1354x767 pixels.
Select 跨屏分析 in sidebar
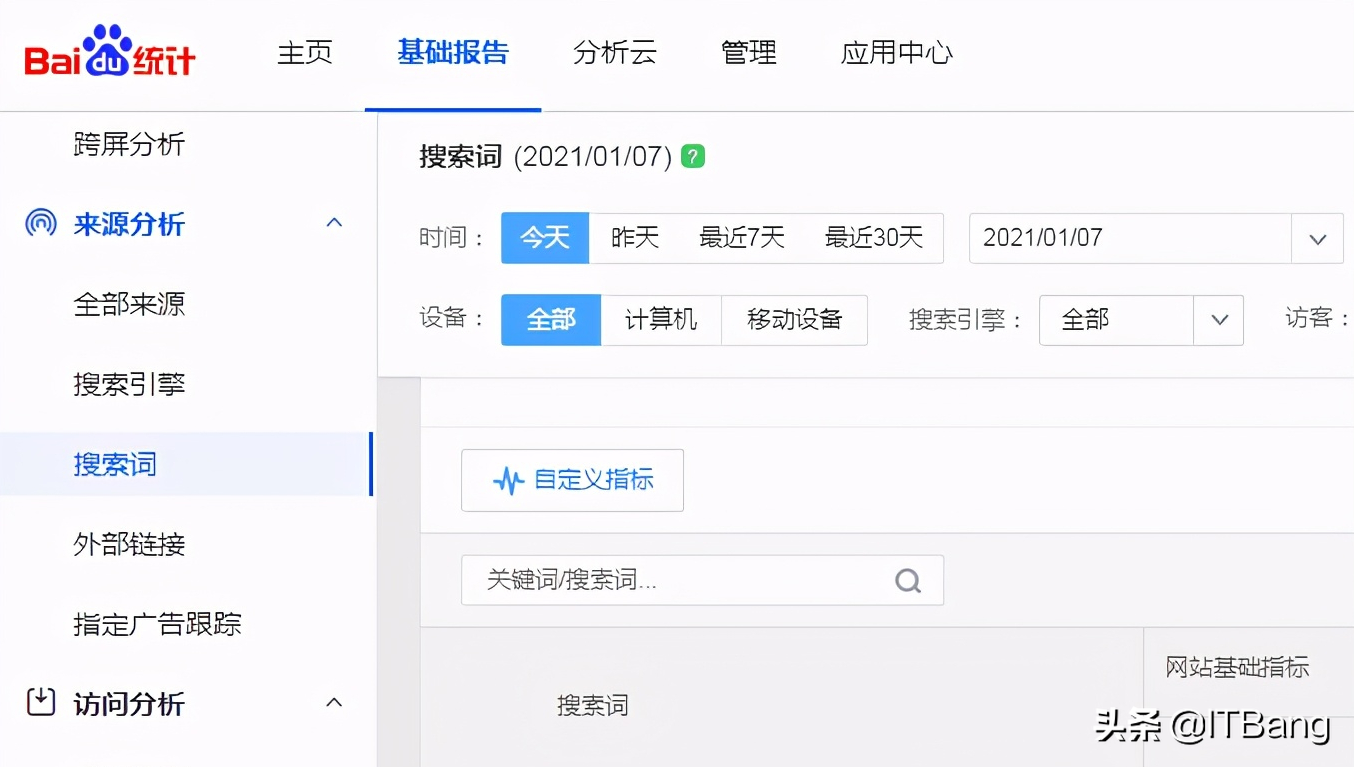(x=129, y=144)
